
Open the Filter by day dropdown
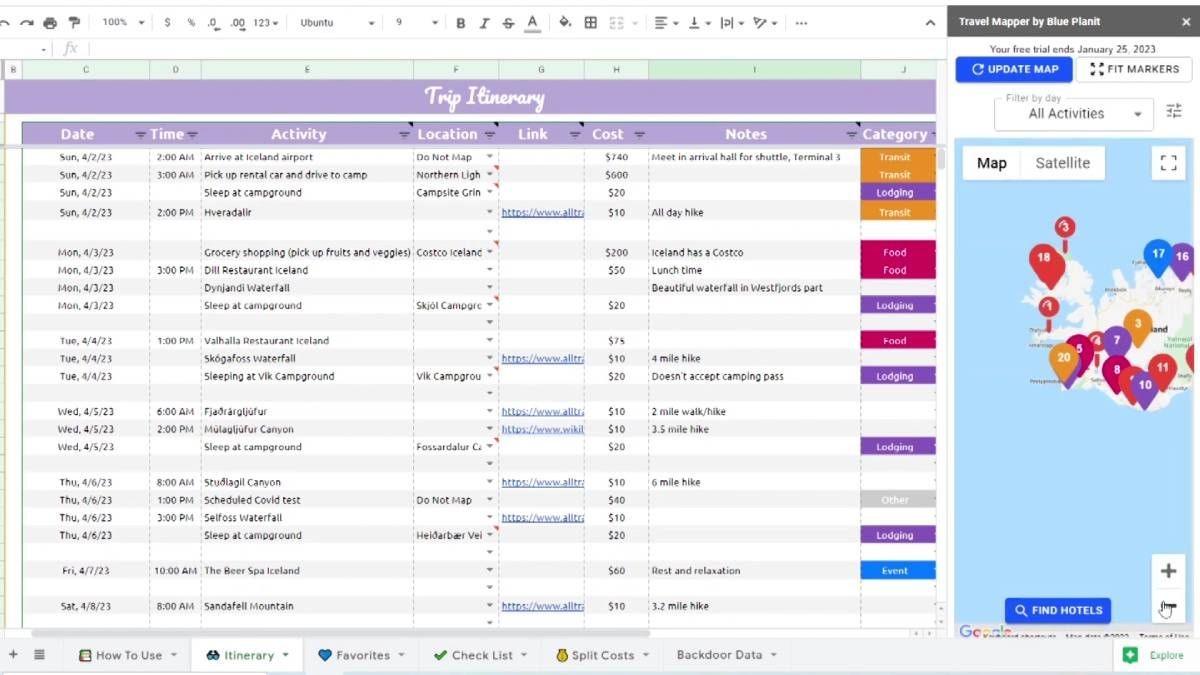coord(1073,113)
